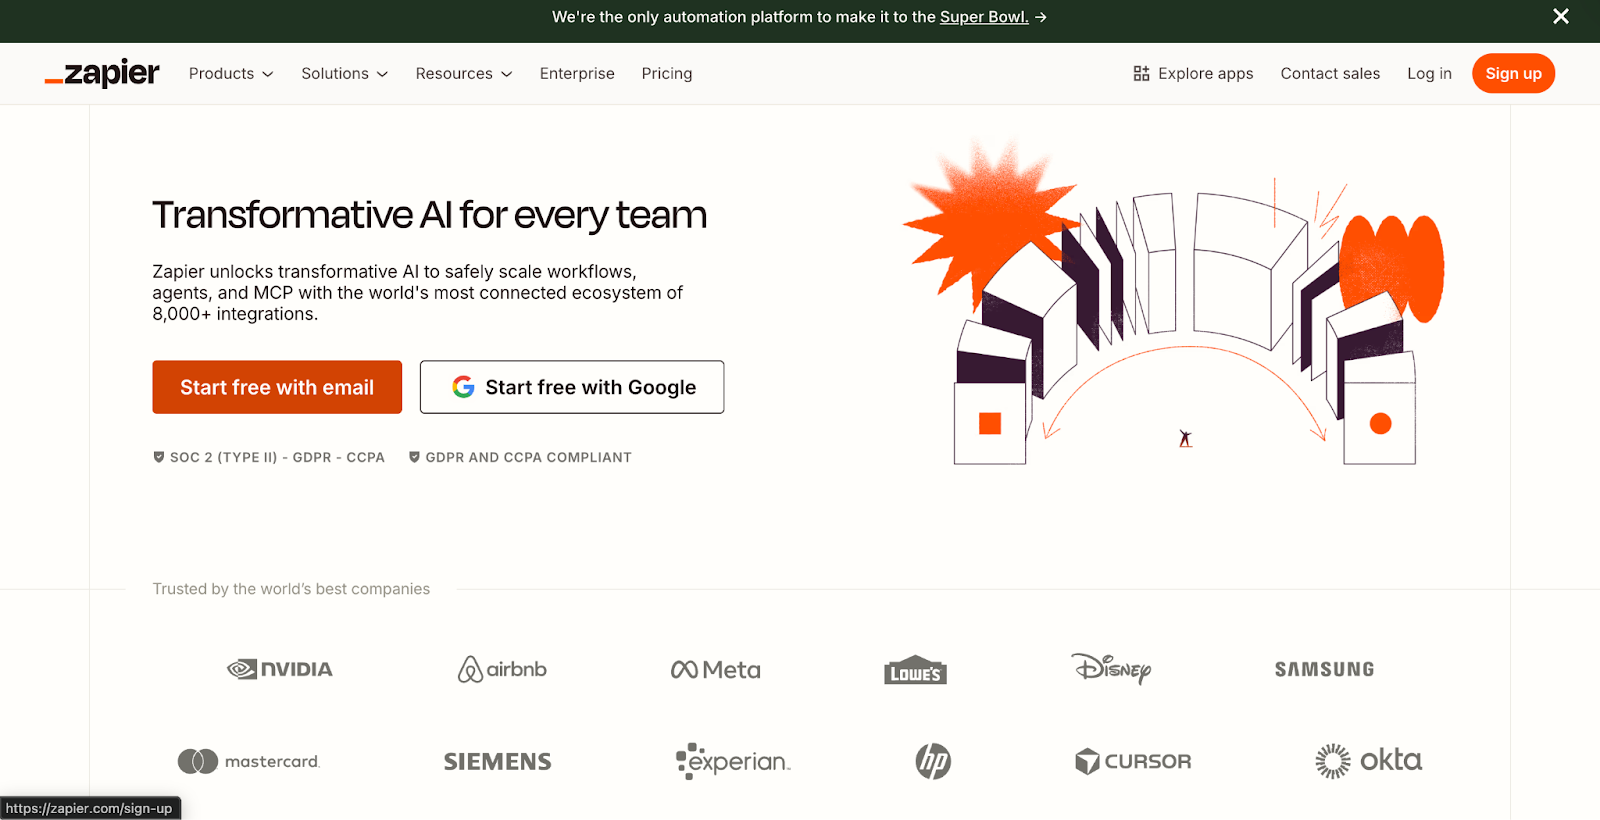Image resolution: width=1600 pixels, height=820 pixels.
Task: Open the Pricing page
Action: pos(667,73)
